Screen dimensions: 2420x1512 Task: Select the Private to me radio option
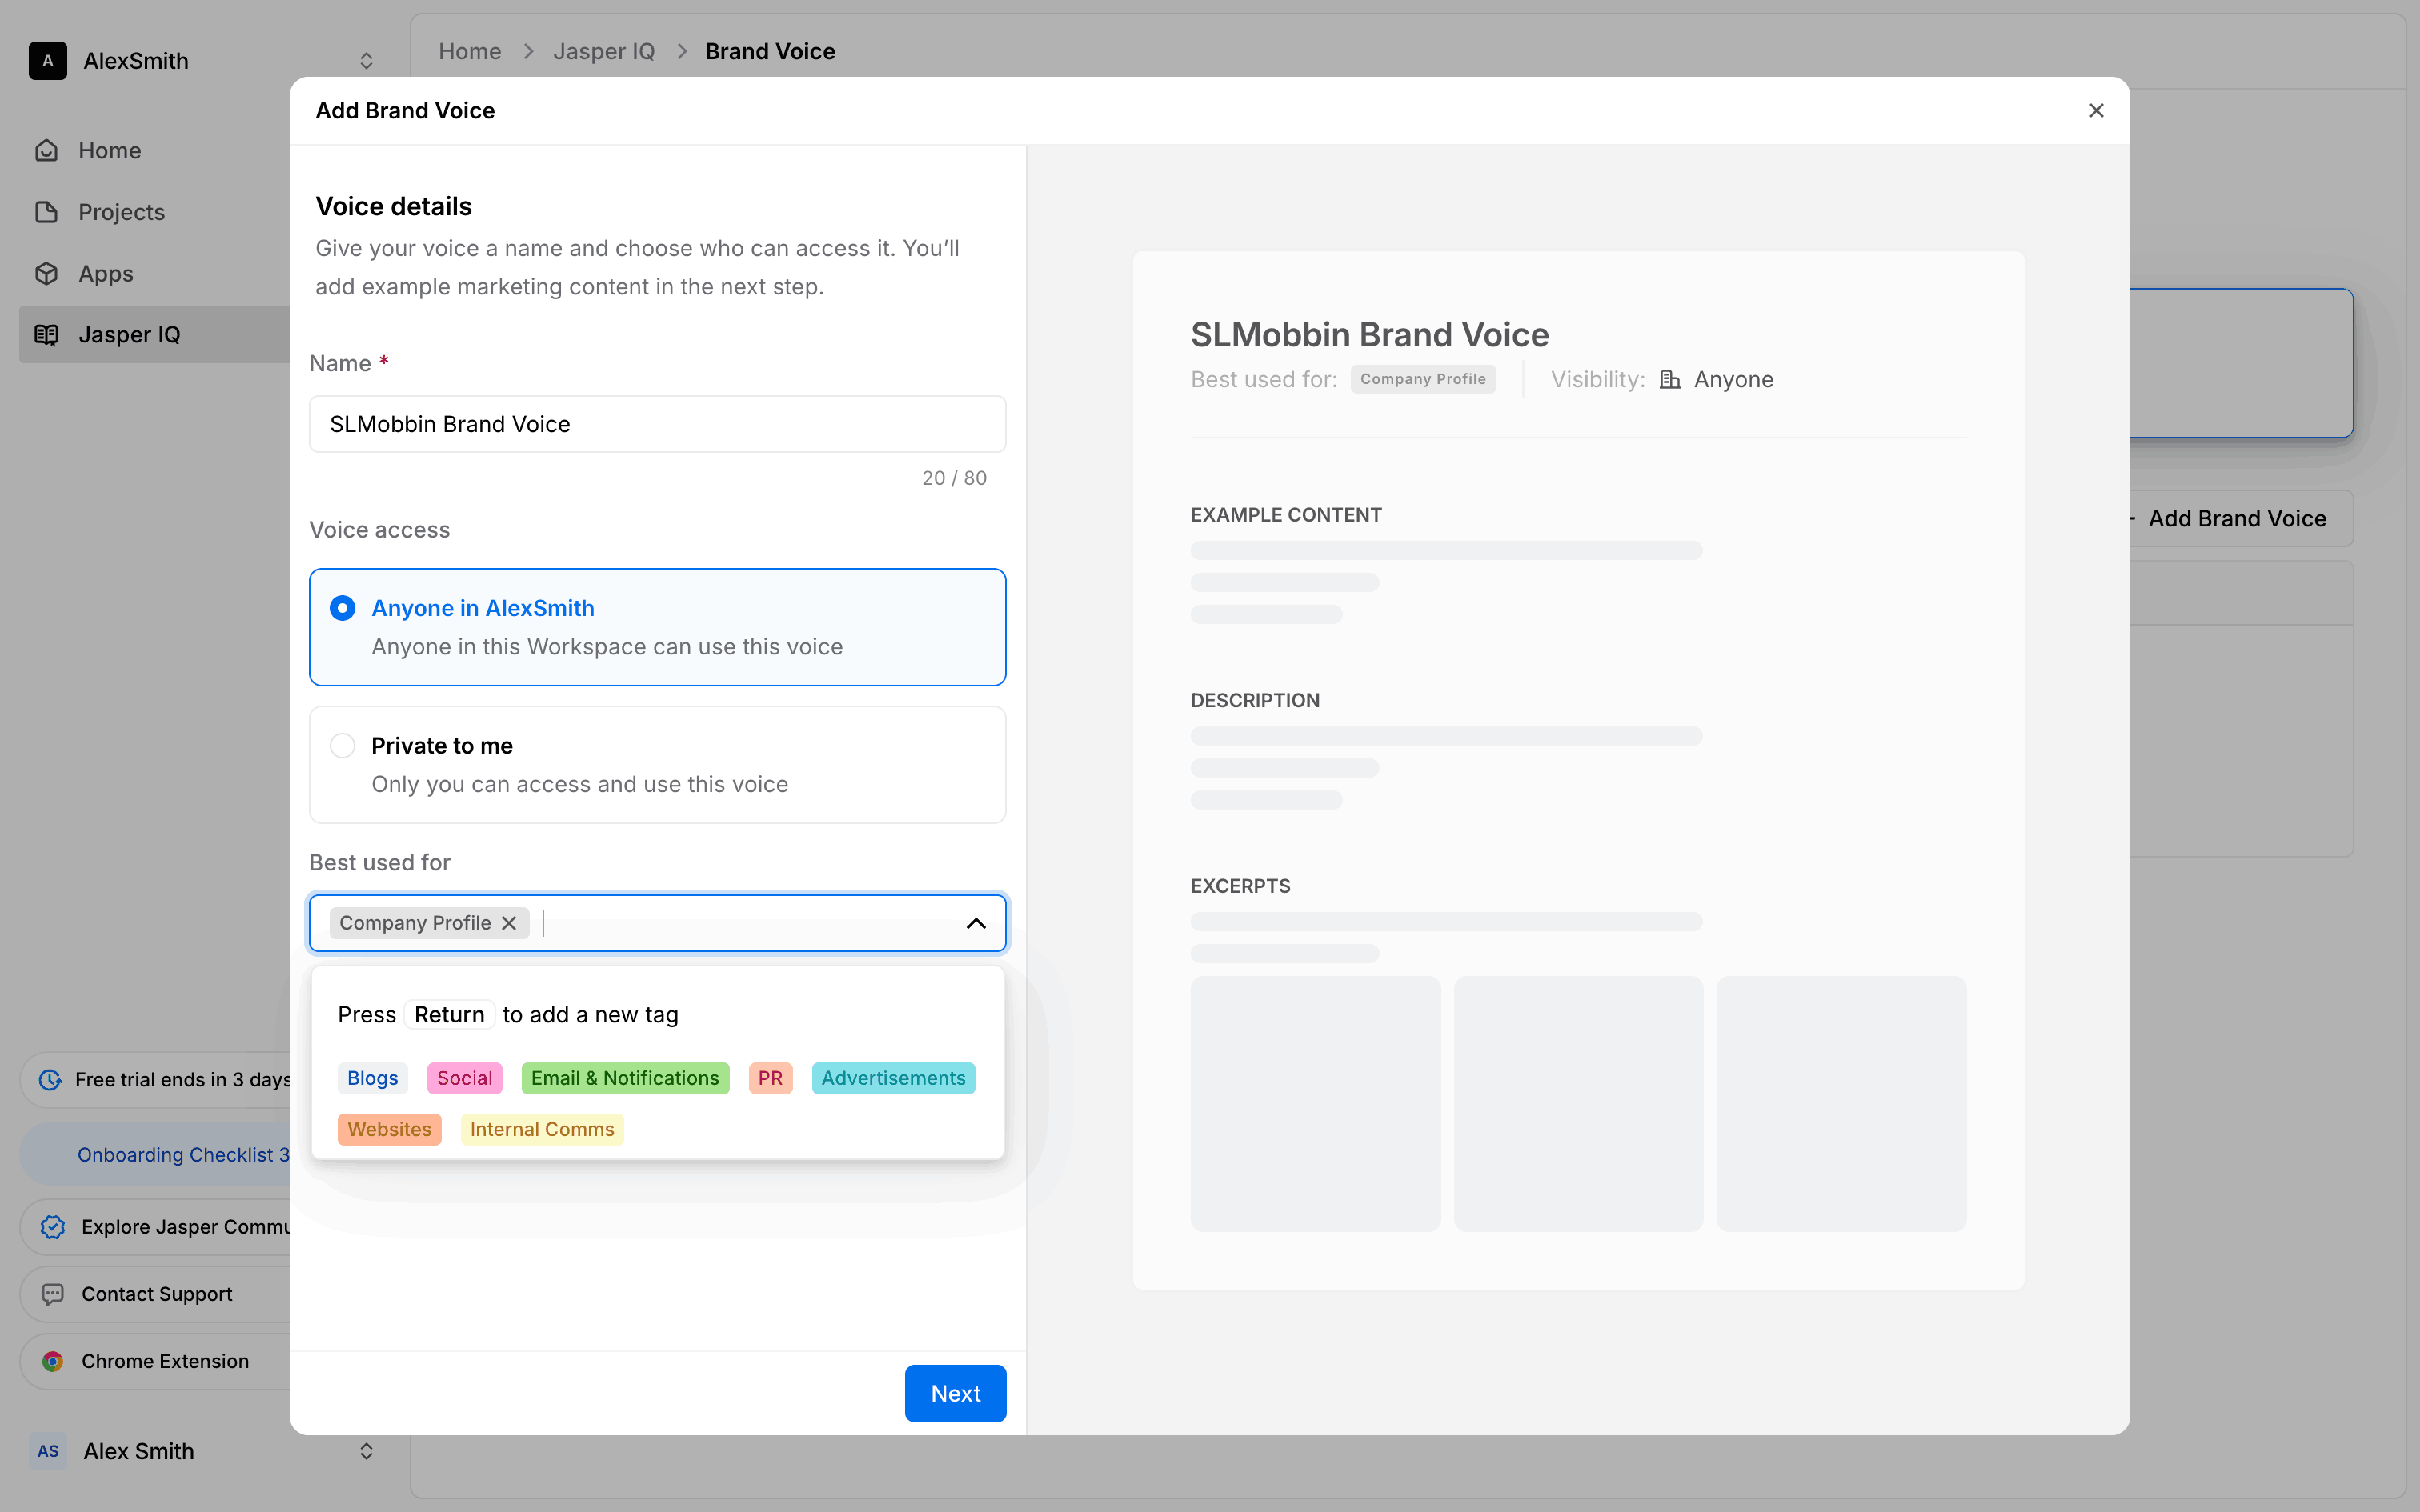click(x=342, y=746)
